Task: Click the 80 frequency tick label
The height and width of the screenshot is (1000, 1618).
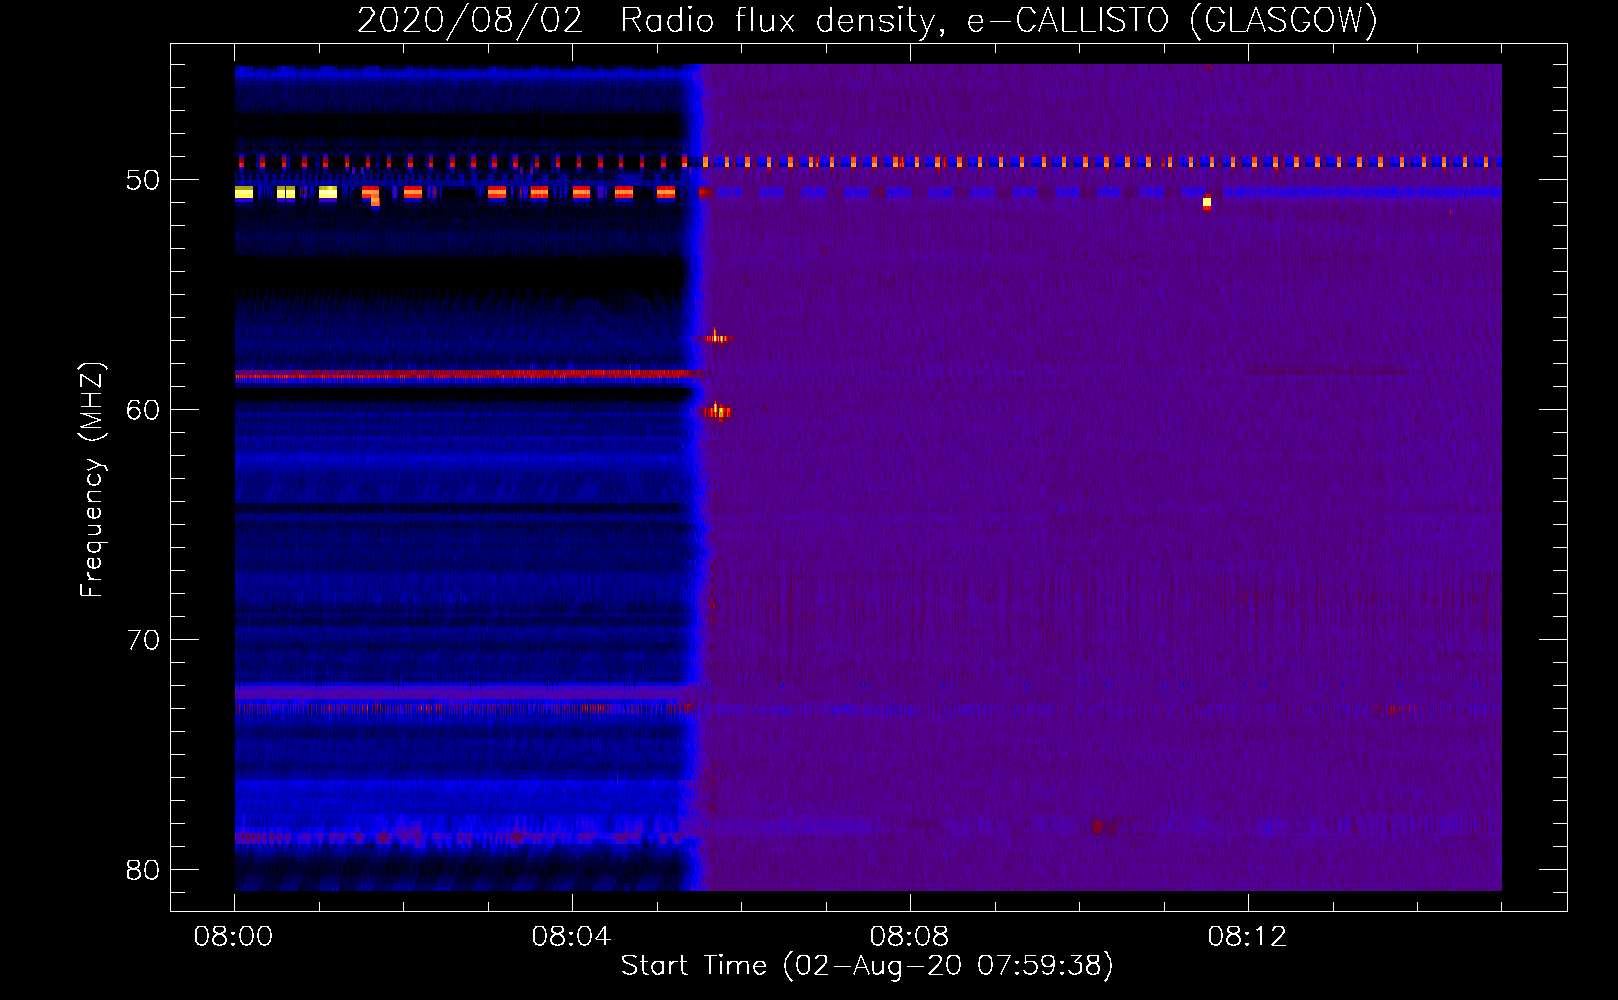Action: (143, 870)
